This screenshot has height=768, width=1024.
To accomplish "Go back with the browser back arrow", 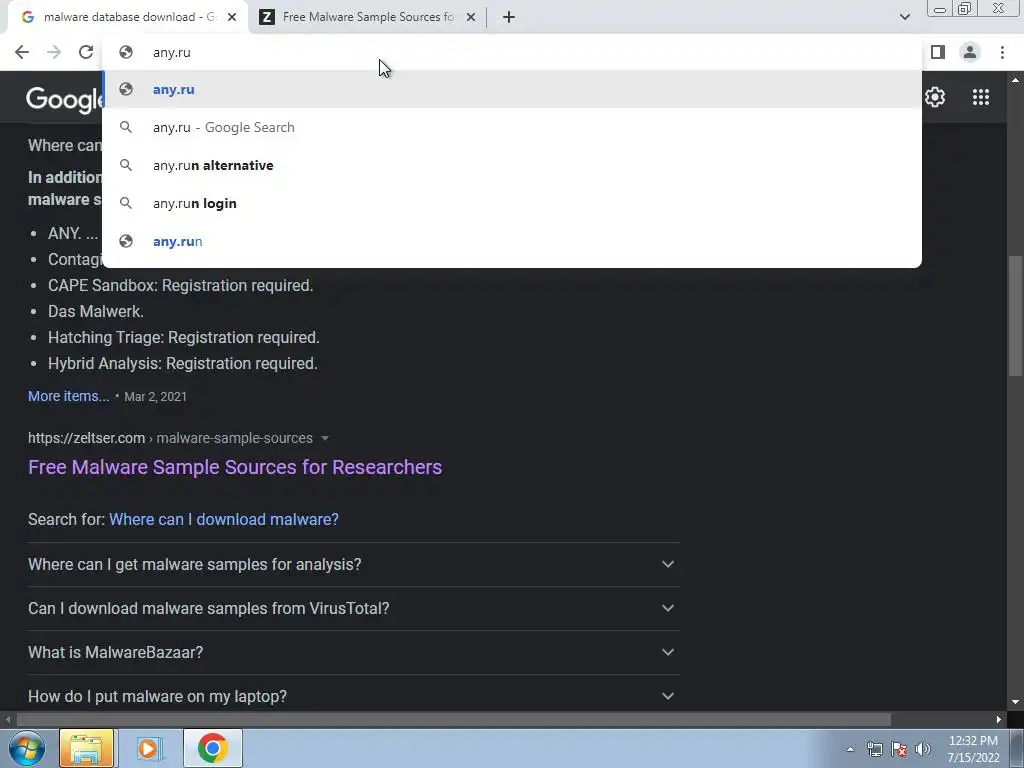I will (x=22, y=52).
